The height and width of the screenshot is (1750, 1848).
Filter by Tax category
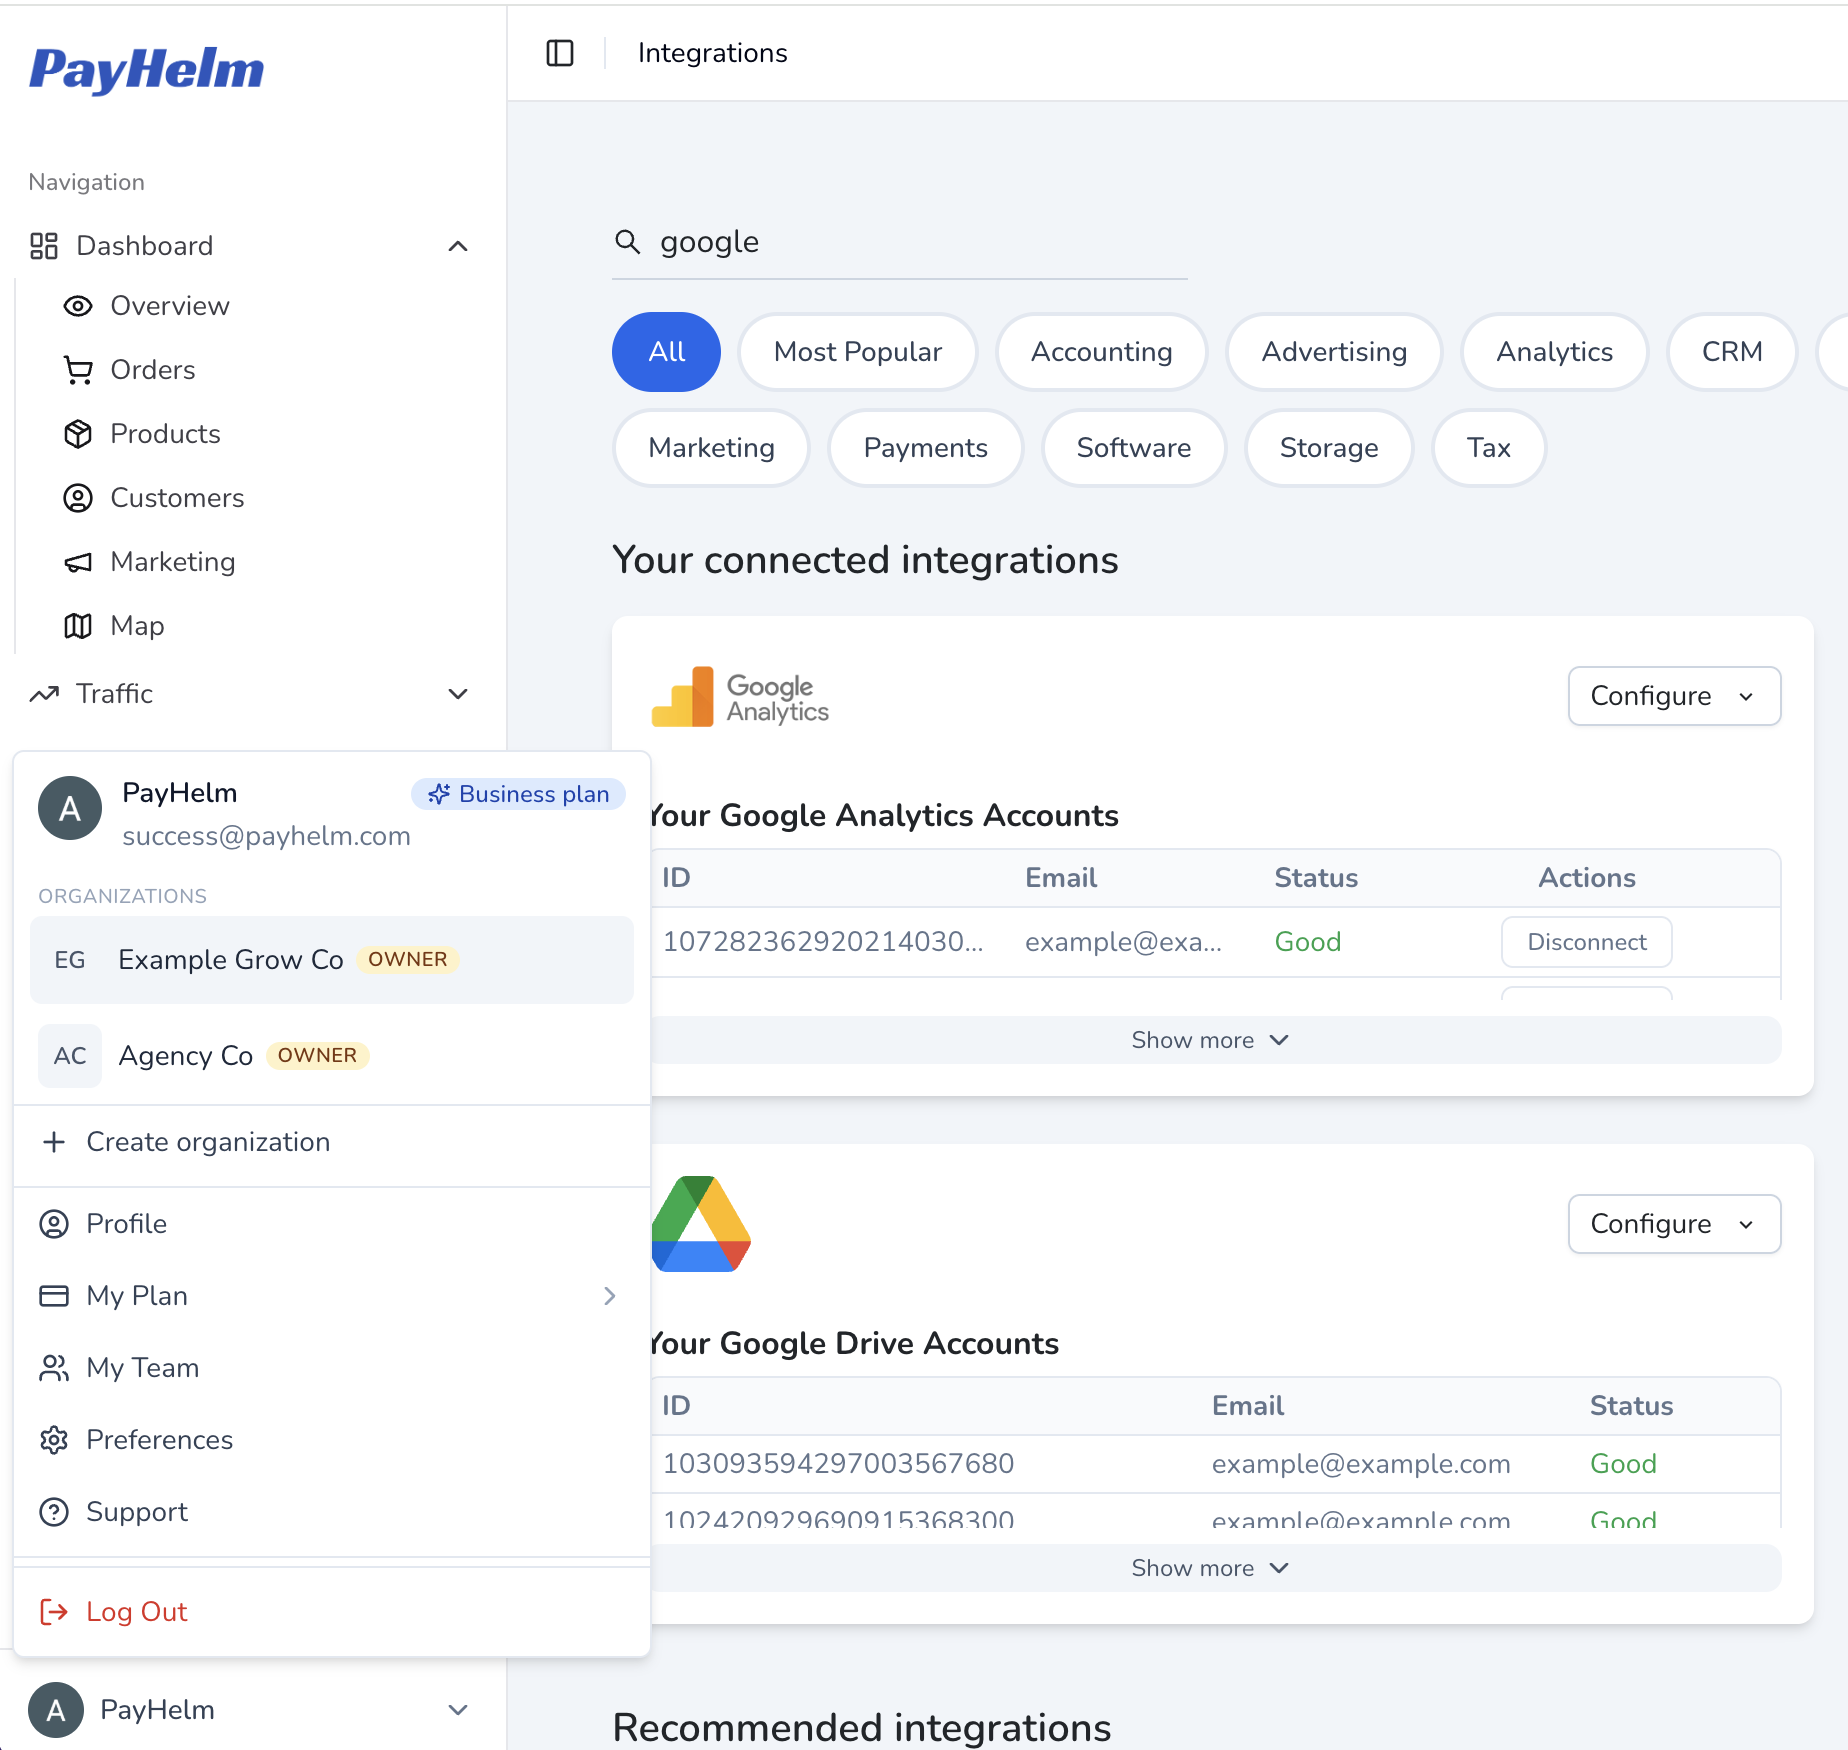click(x=1488, y=448)
